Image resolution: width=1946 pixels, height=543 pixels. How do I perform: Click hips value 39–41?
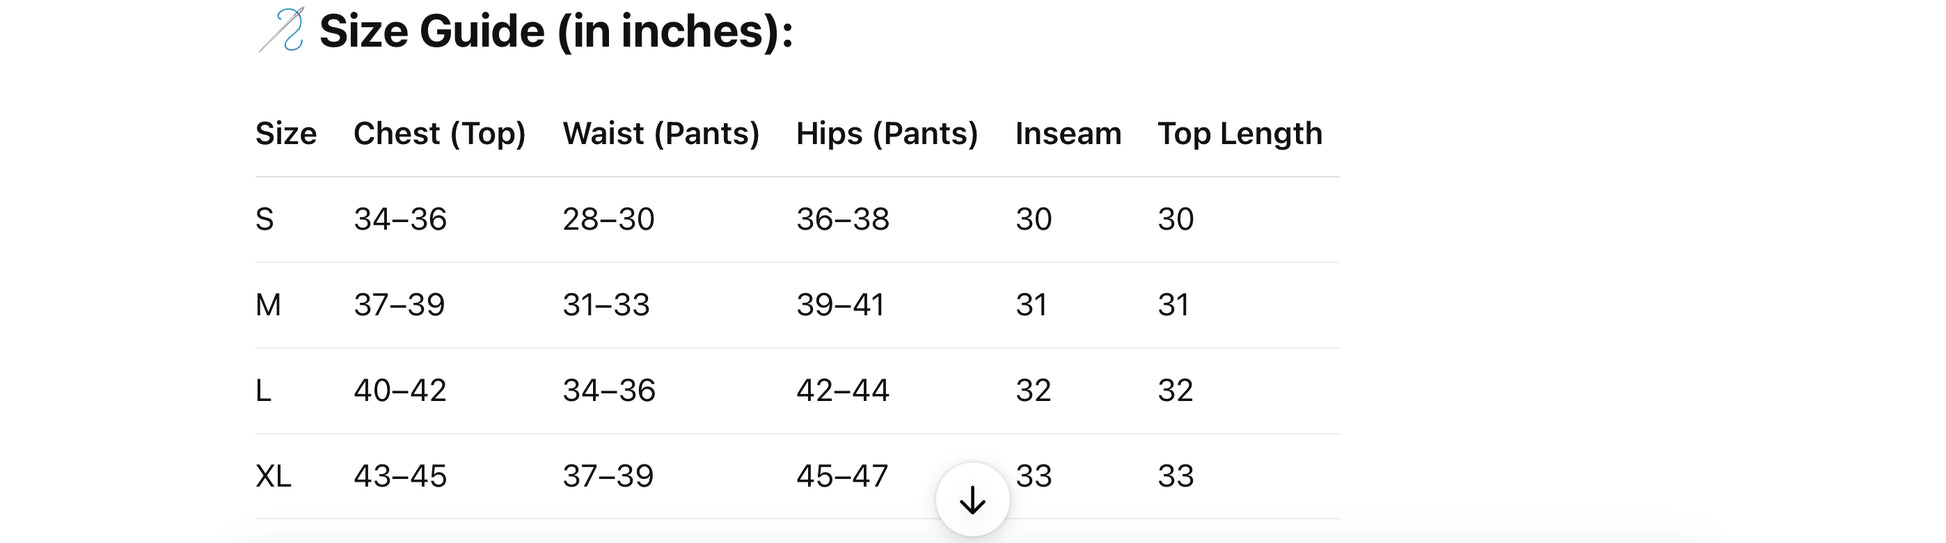tap(840, 305)
